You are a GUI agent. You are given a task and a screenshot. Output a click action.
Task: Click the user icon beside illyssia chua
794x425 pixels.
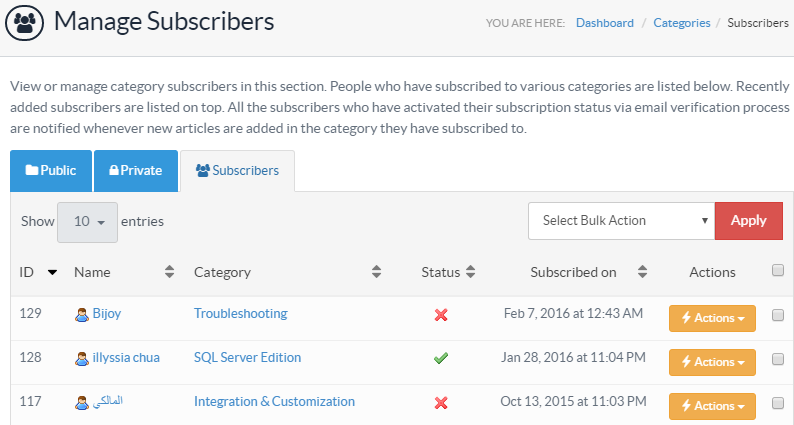(82, 358)
